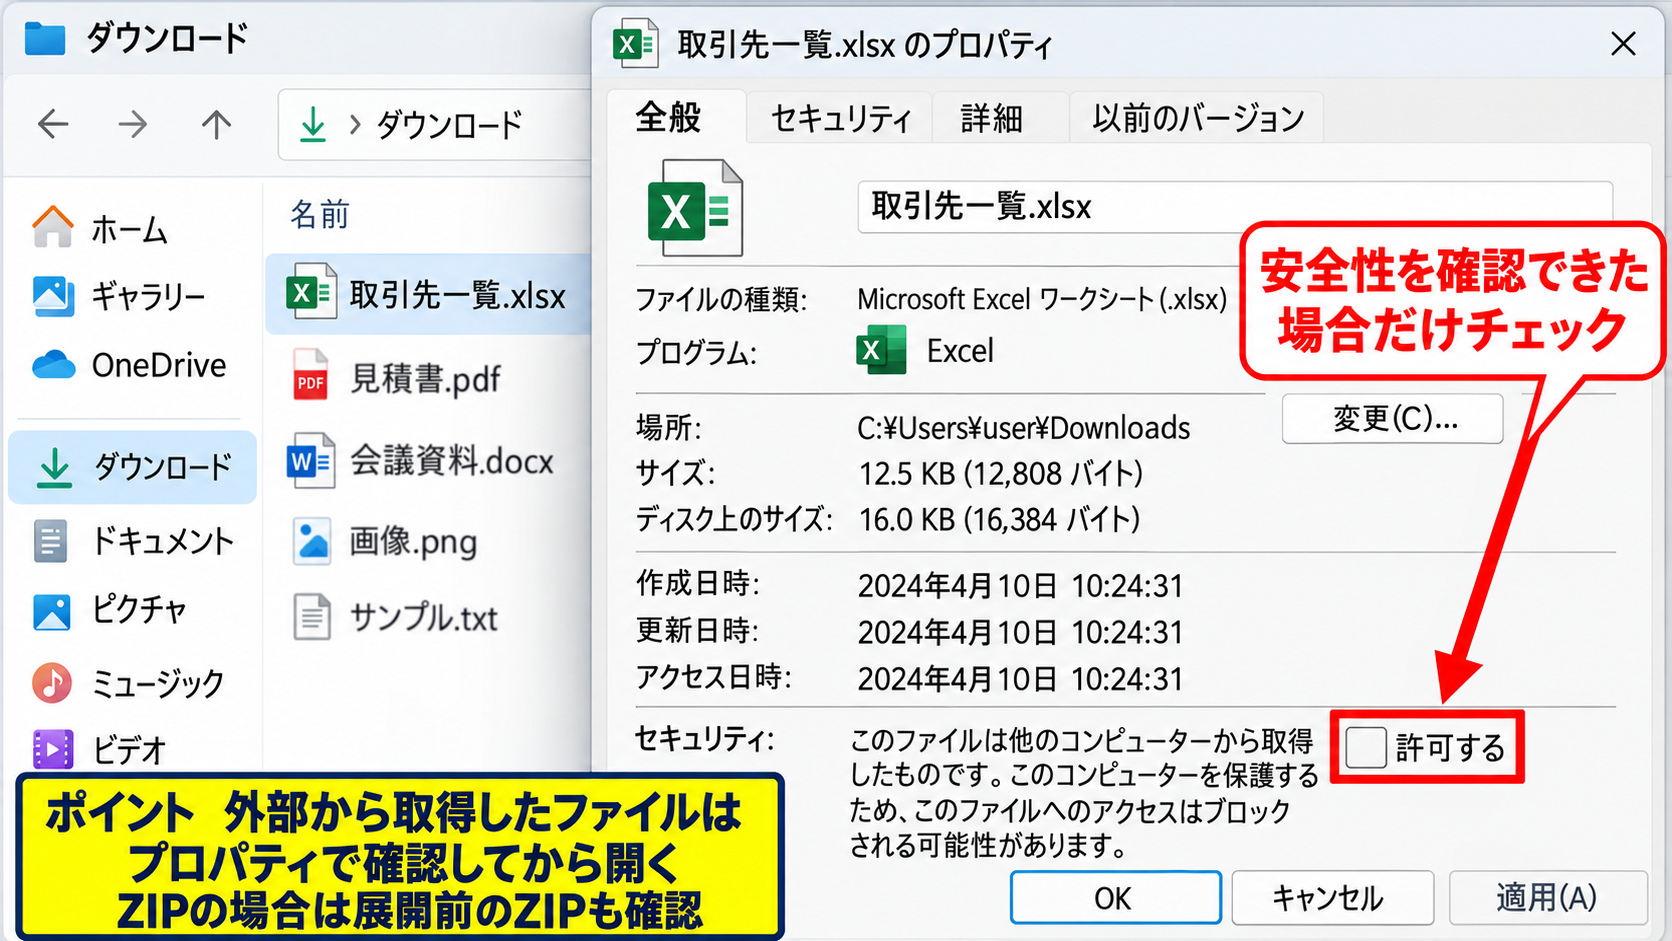Image resolution: width=1672 pixels, height=941 pixels.
Task: Click the folder icon in the Explorer title bar
Action: pos(45,39)
